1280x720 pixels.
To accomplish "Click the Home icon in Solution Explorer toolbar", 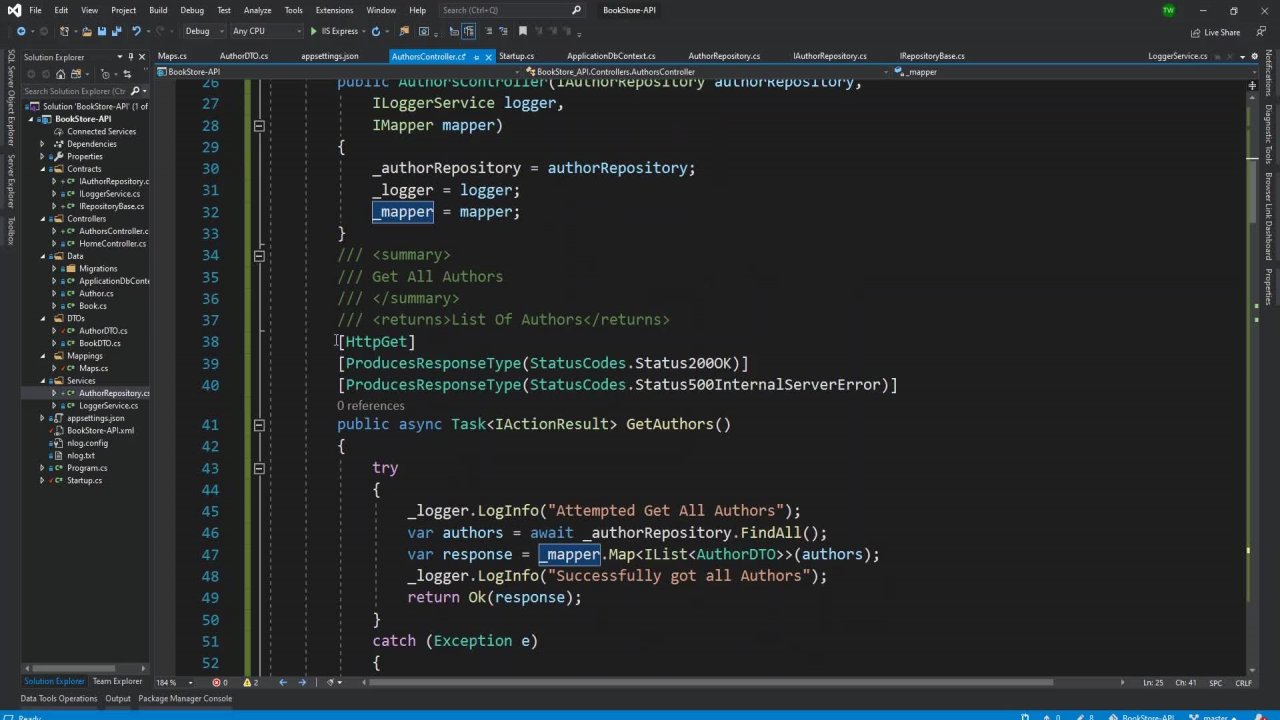I will tap(60, 74).
